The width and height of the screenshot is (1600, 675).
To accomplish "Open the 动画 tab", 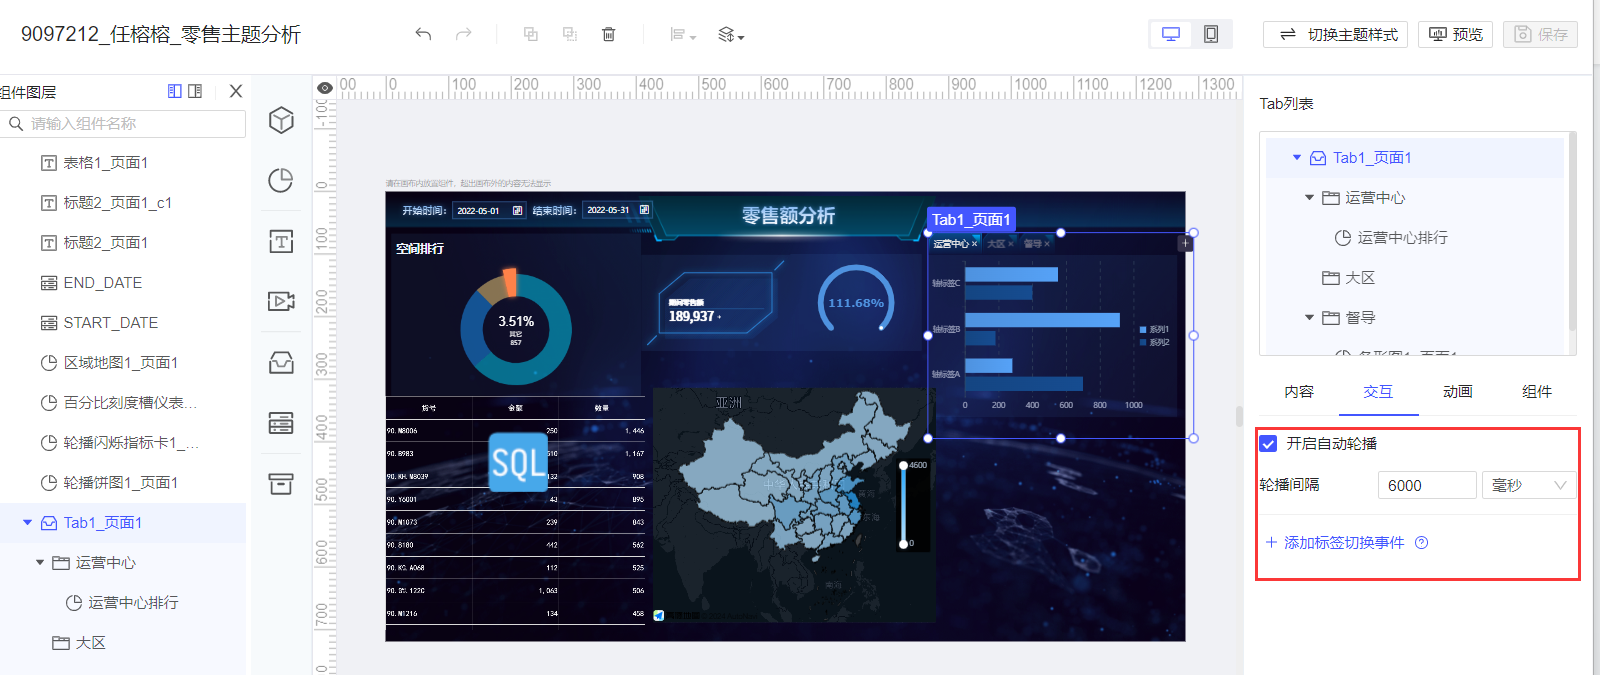I will pos(1457,392).
